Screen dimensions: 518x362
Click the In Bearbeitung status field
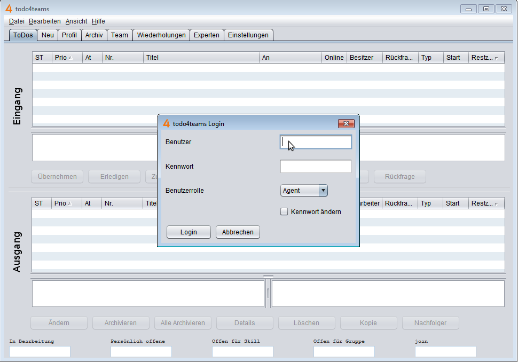click(x=40, y=352)
